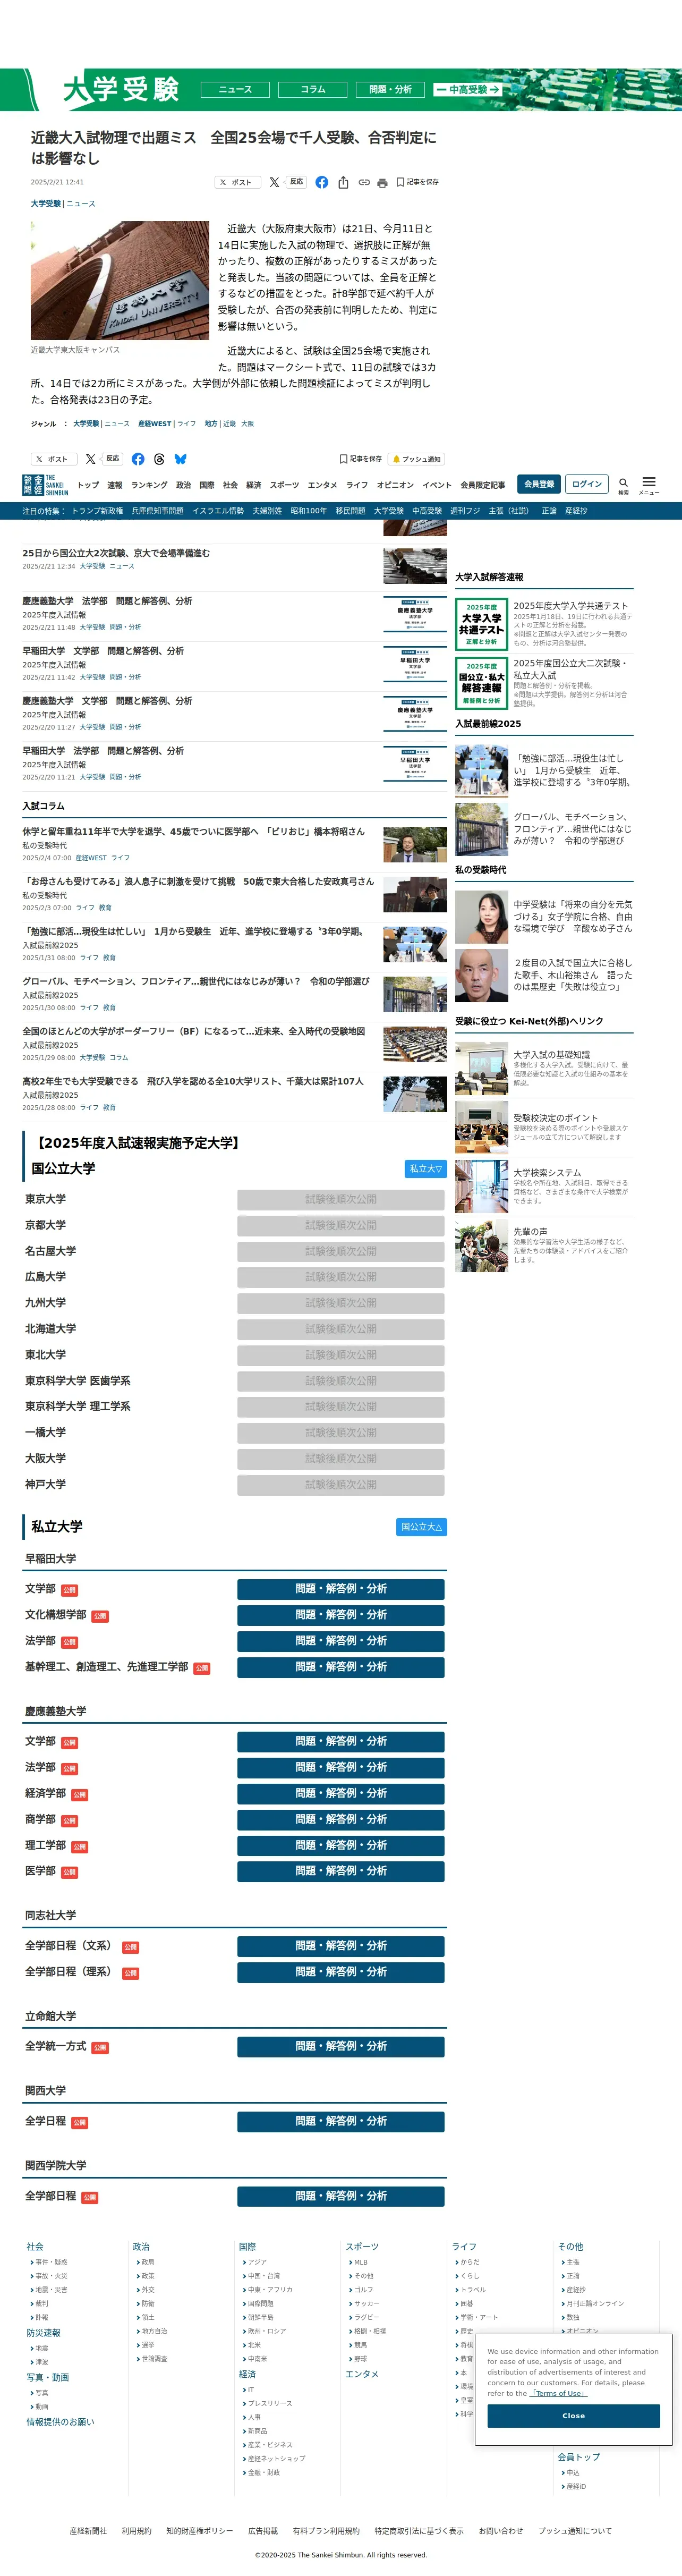
Task: Click 事件・疑惑 under footer 社会
Action: (51, 2262)
